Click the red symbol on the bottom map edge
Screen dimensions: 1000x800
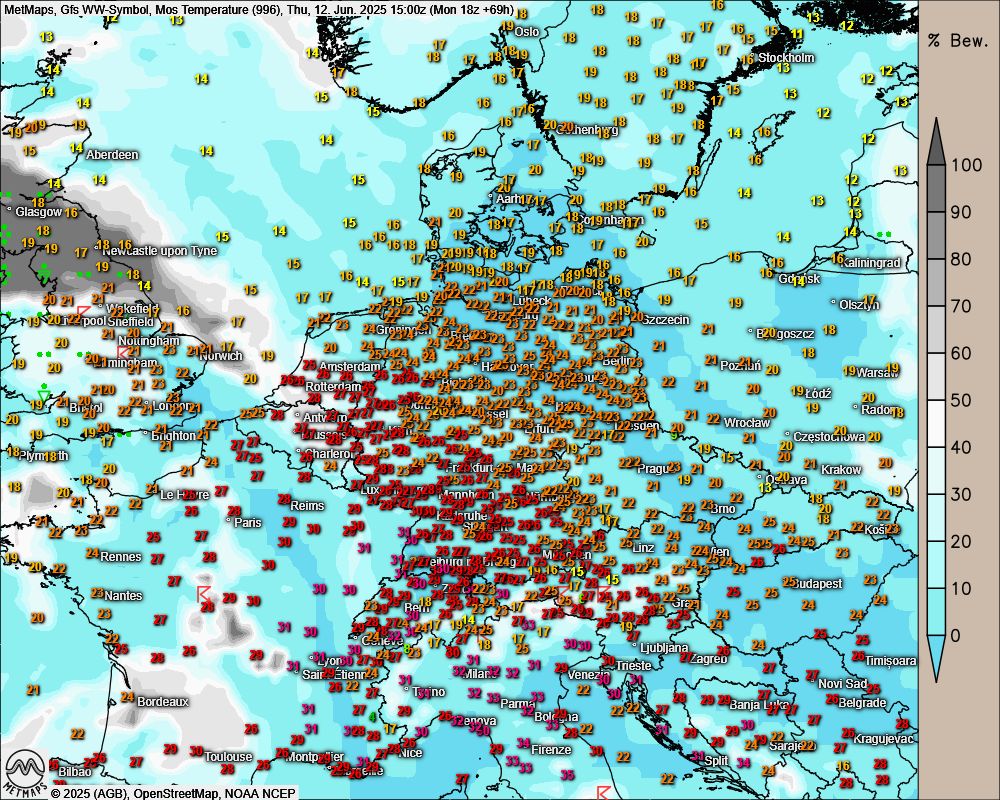point(603,792)
